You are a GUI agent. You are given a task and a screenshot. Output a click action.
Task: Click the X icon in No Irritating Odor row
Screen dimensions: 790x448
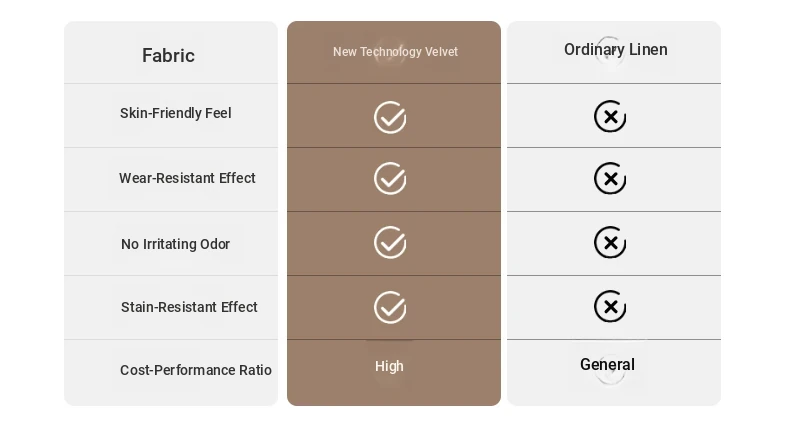coord(610,242)
